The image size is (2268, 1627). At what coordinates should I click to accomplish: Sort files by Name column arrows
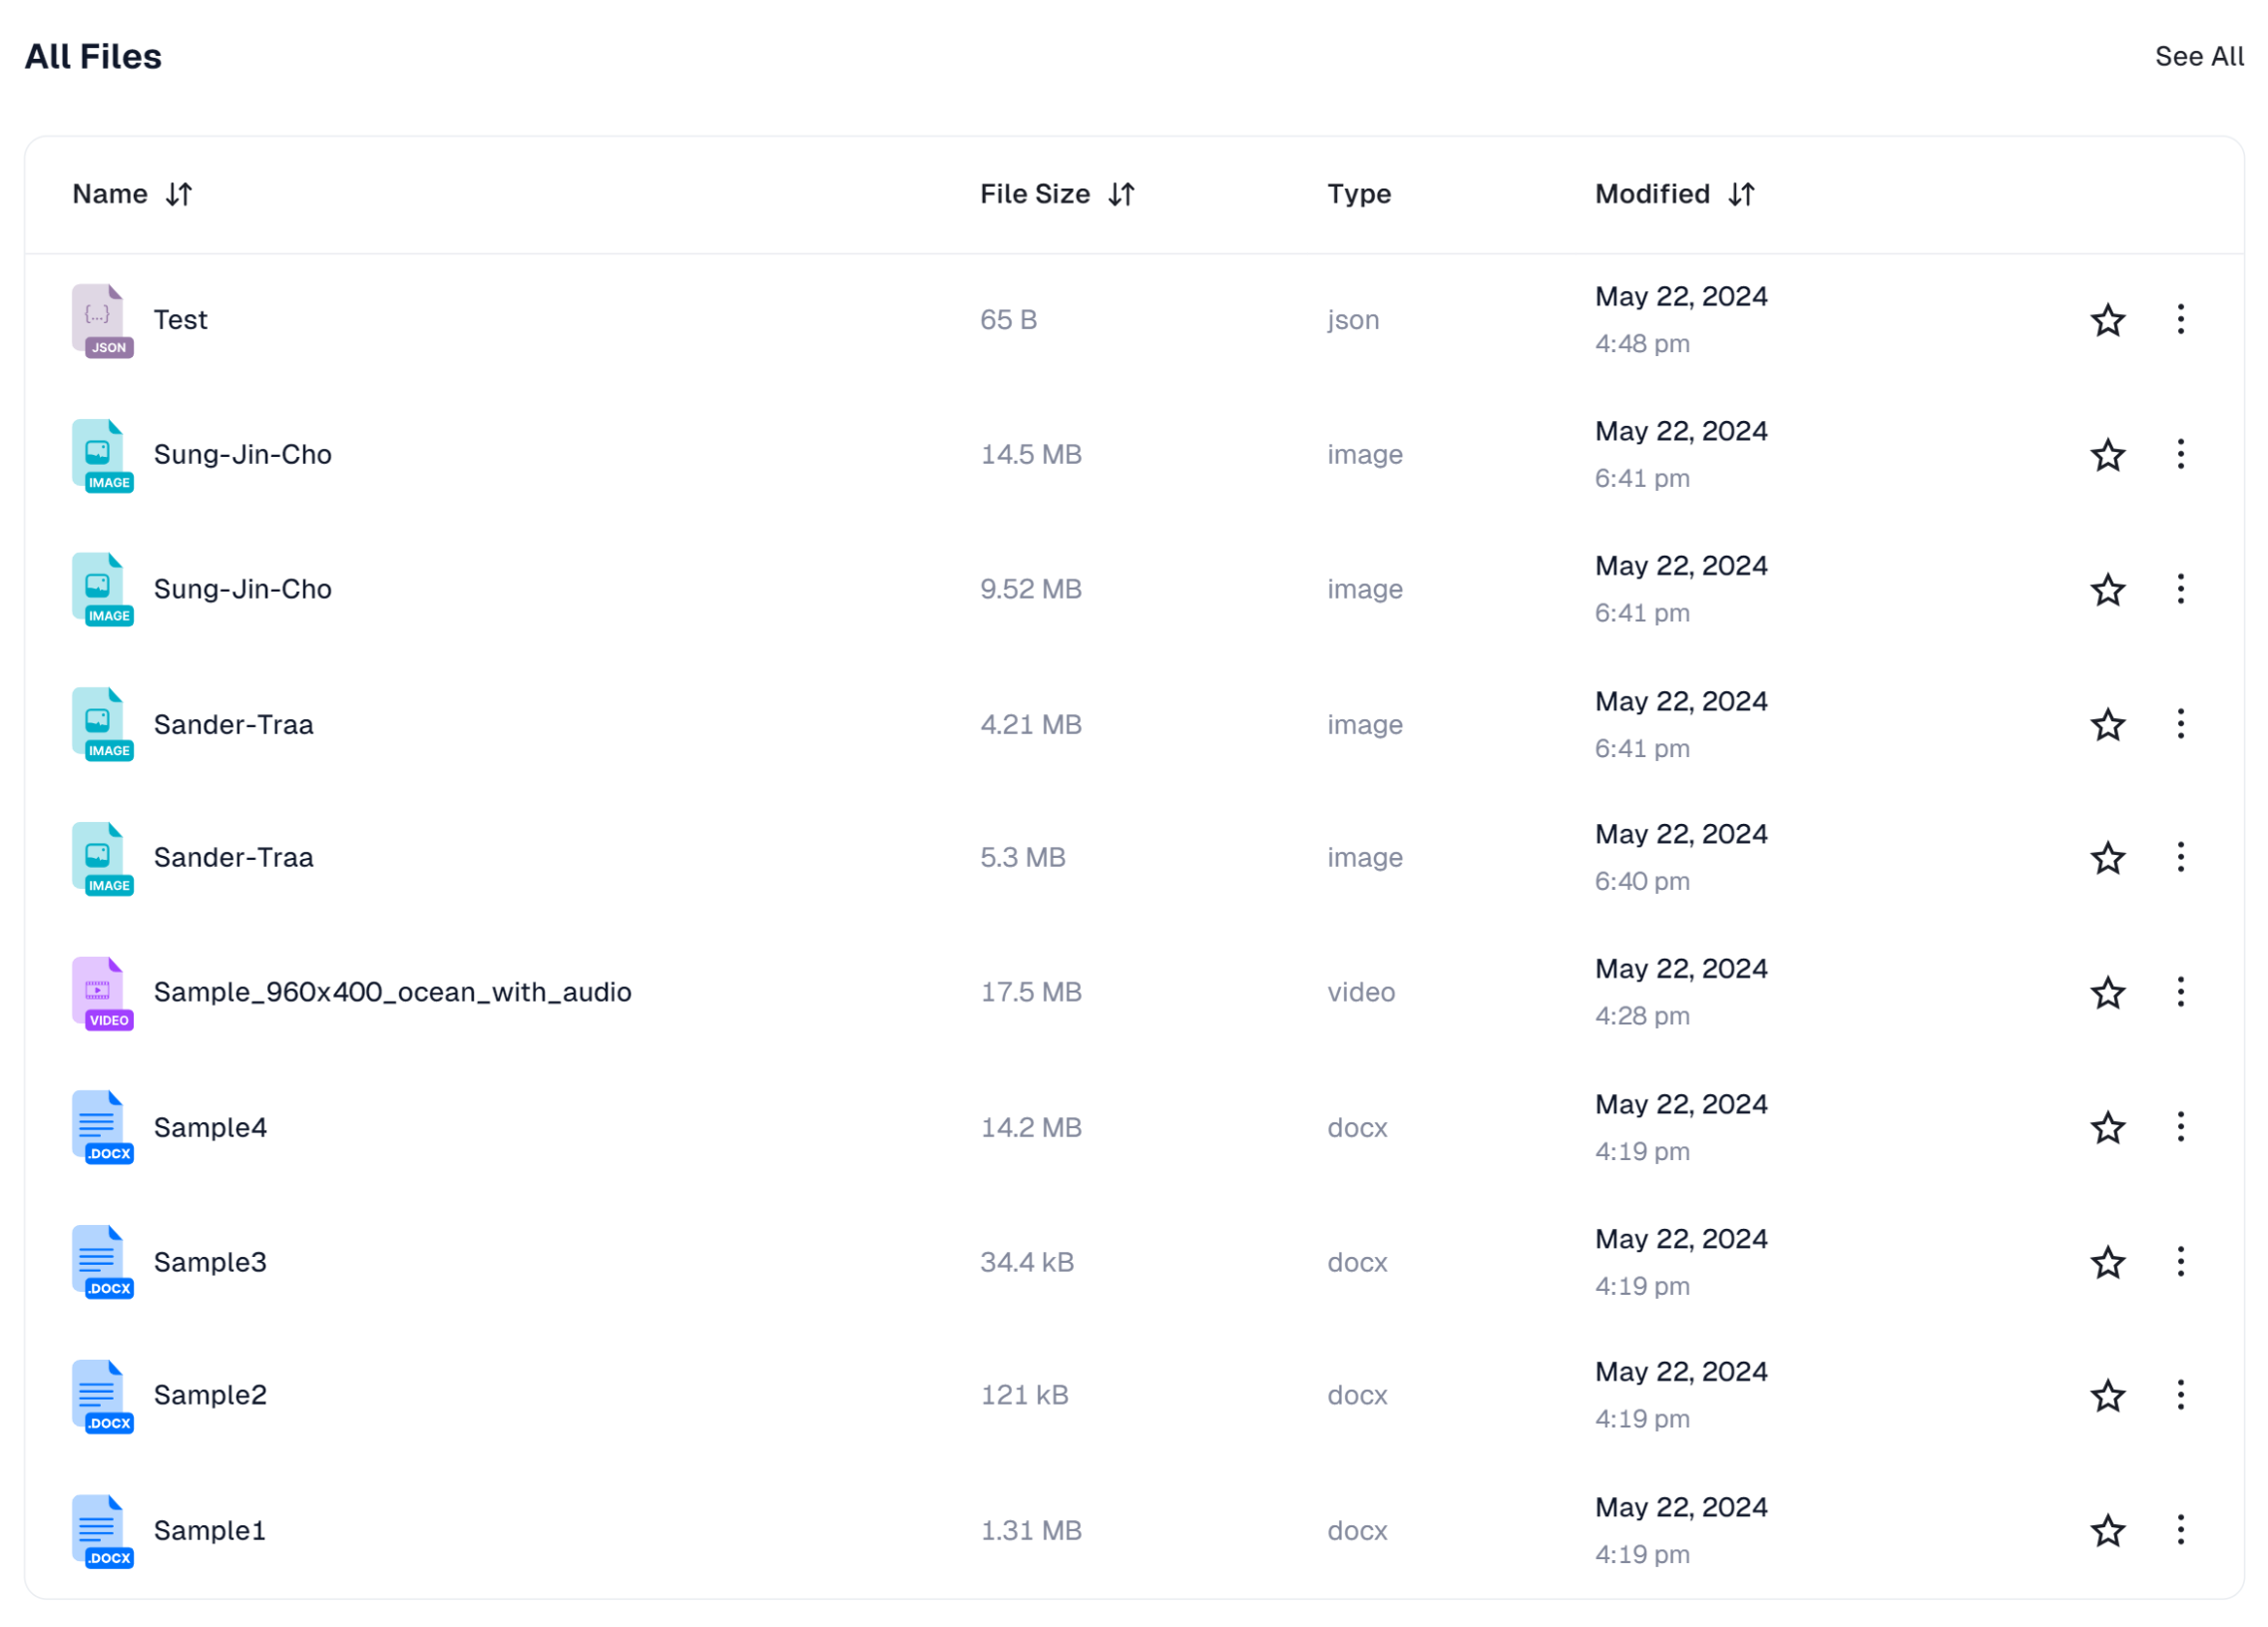[x=179, y=194]
